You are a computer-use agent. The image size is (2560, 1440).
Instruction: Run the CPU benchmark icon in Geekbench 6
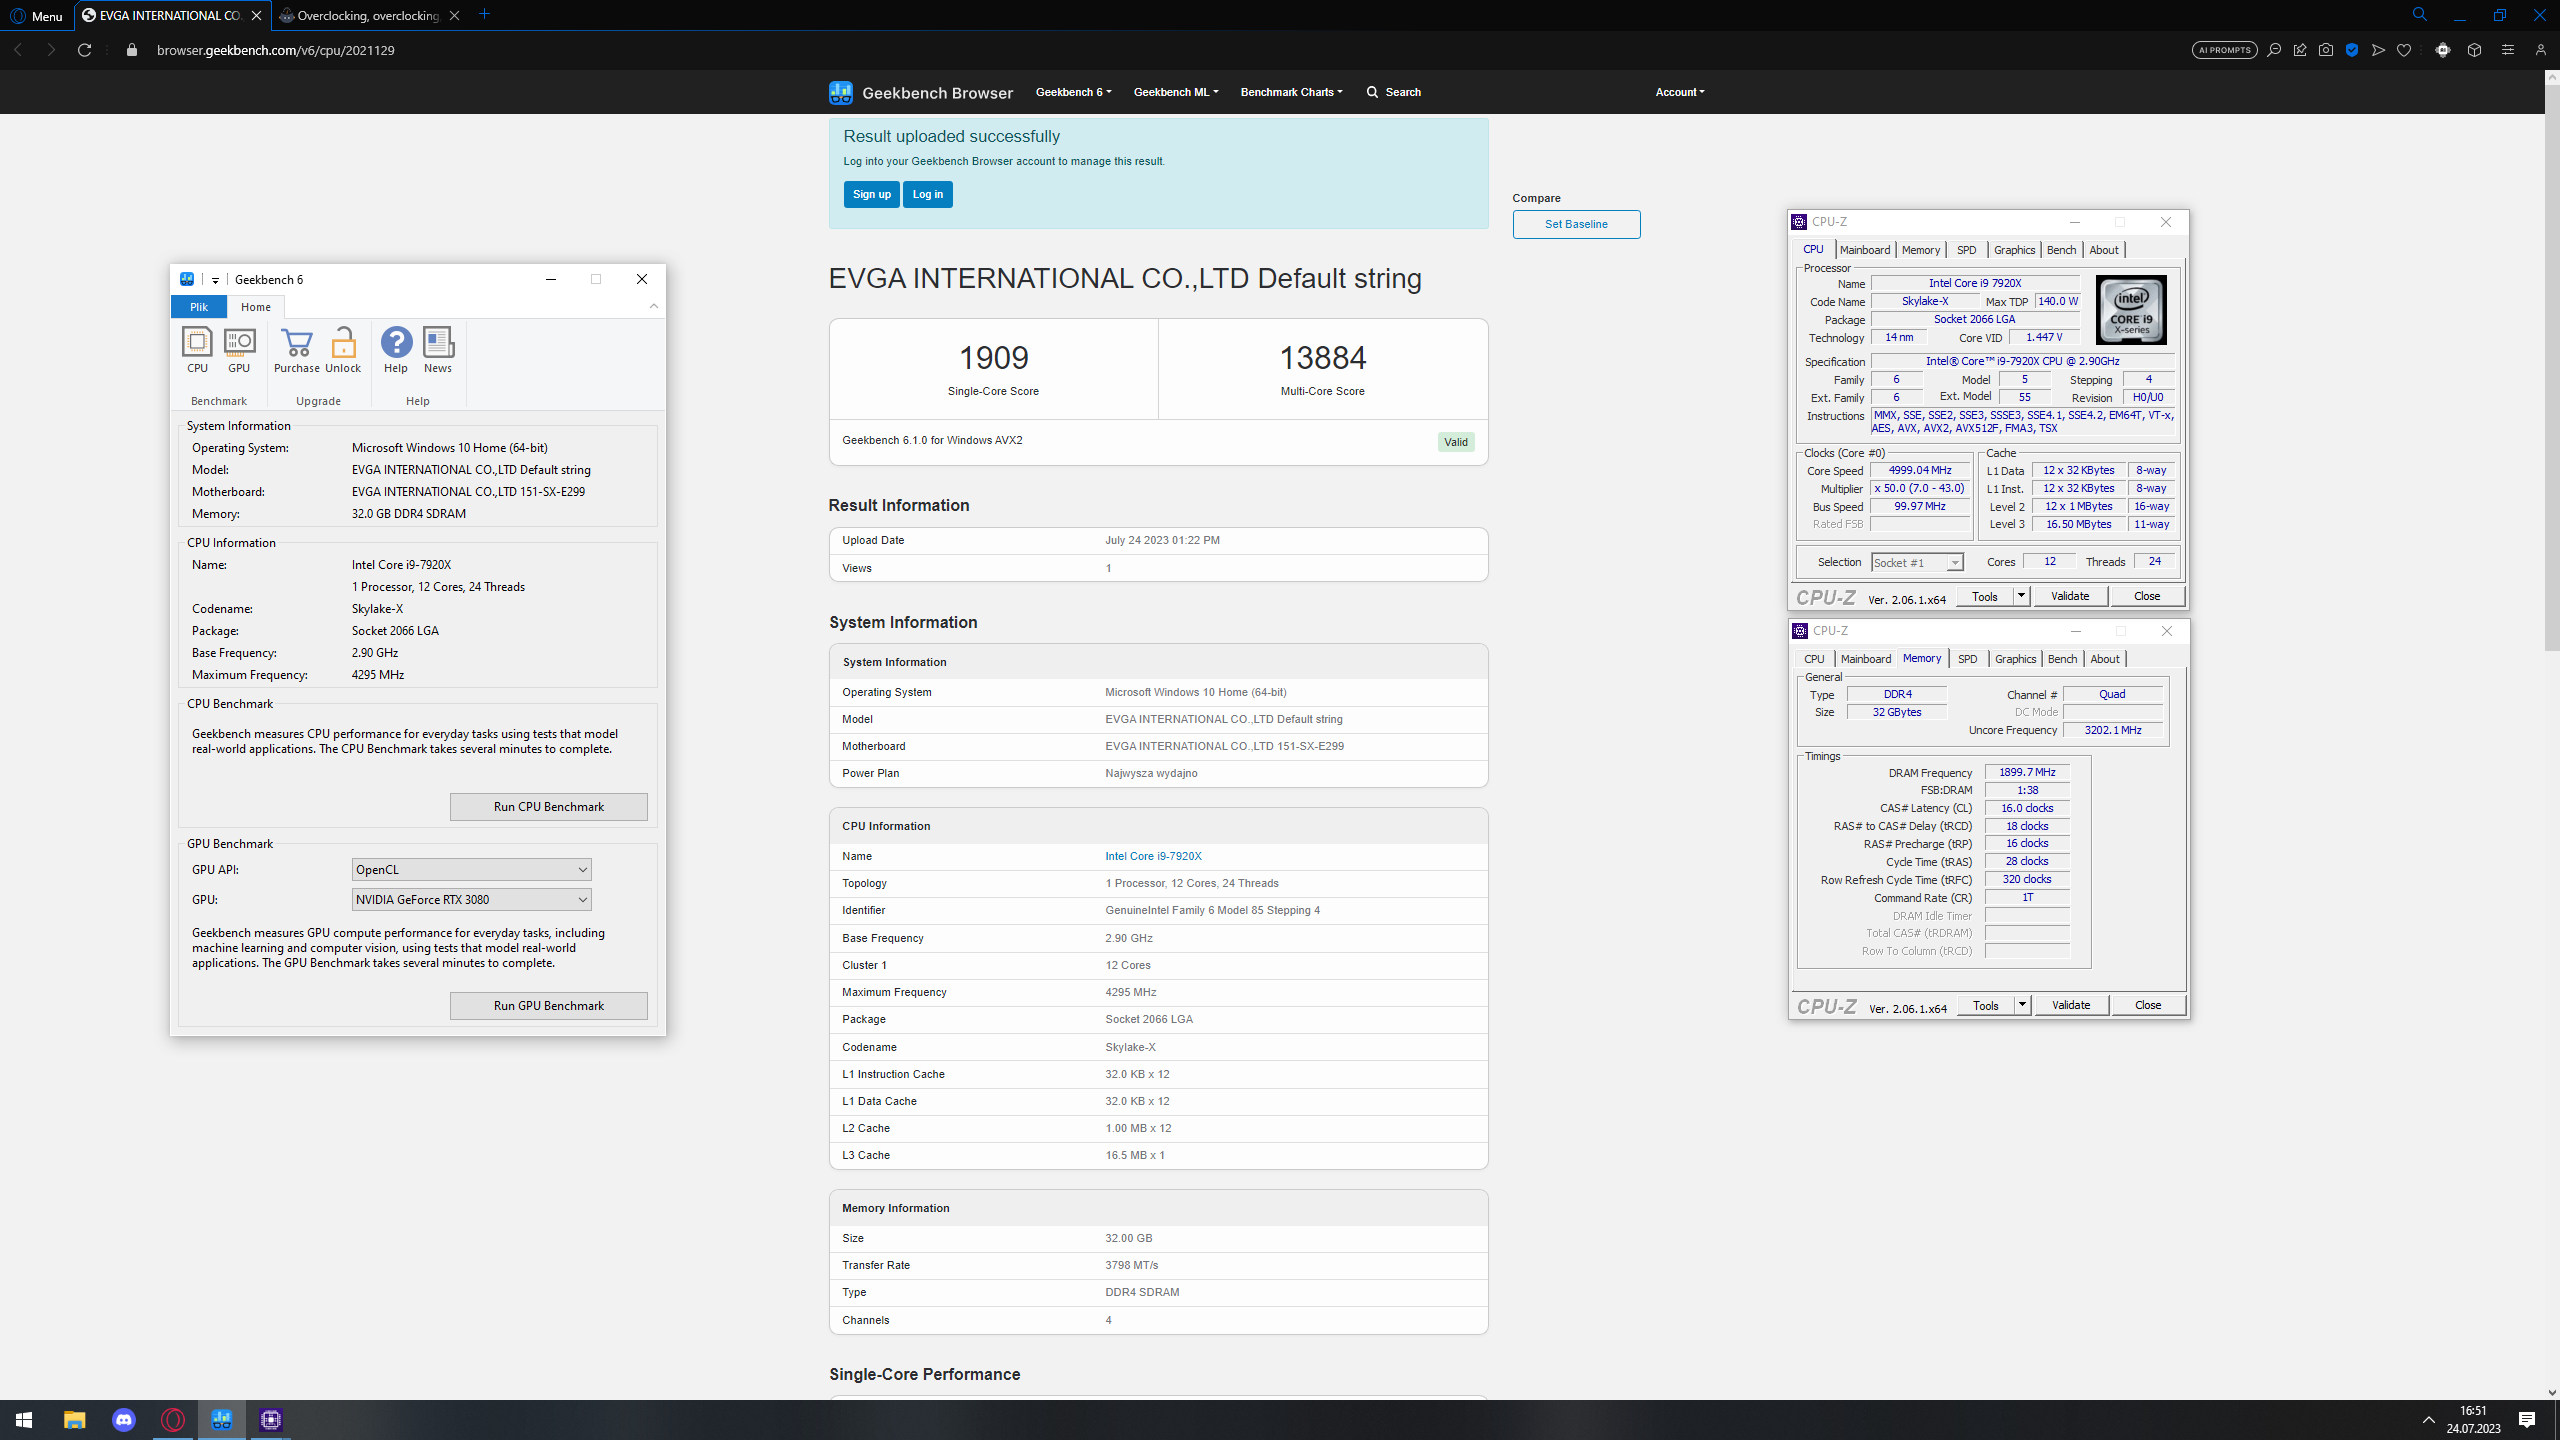[197, 350]
